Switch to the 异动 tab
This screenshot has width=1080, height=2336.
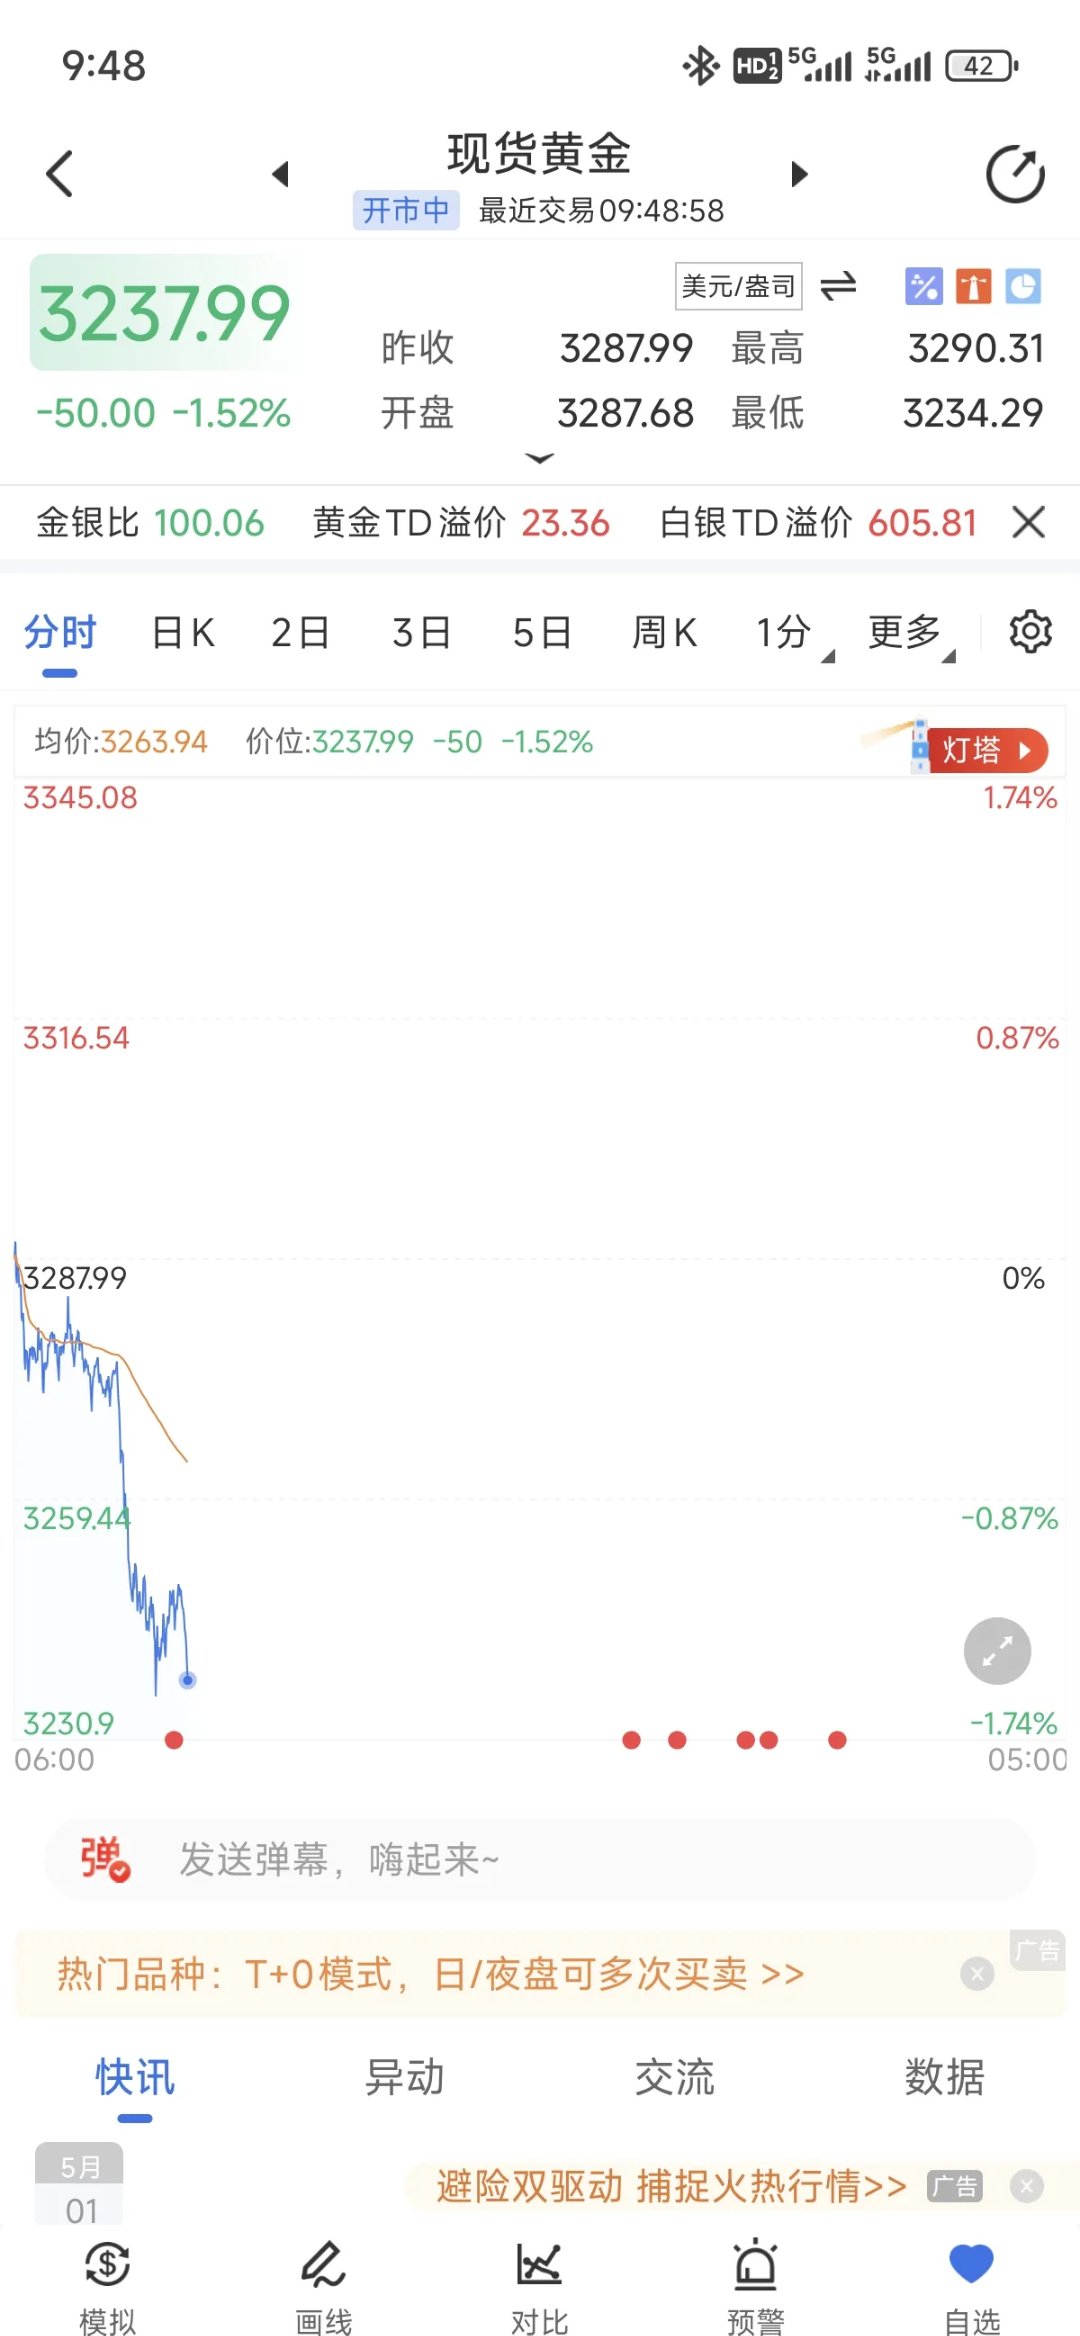(404, 2077)
